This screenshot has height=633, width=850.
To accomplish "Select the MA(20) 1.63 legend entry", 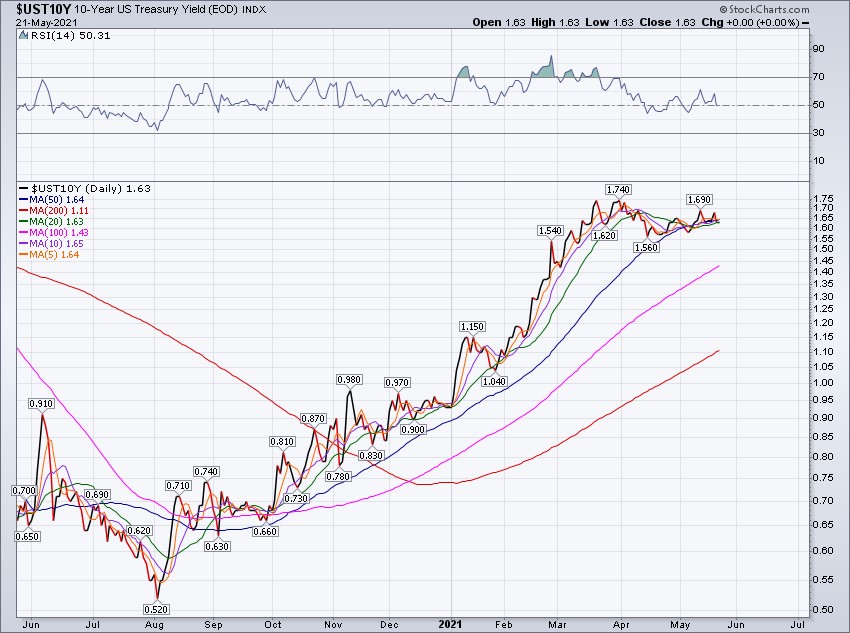I will click(58, 221).
